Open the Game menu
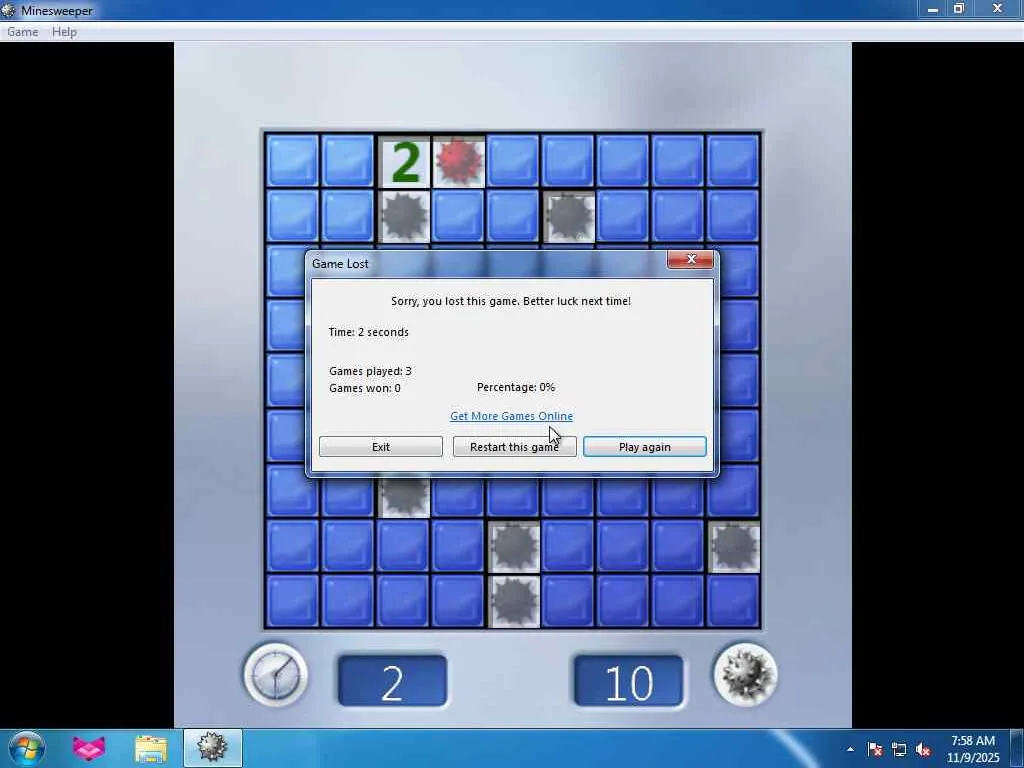 [22, 32]
